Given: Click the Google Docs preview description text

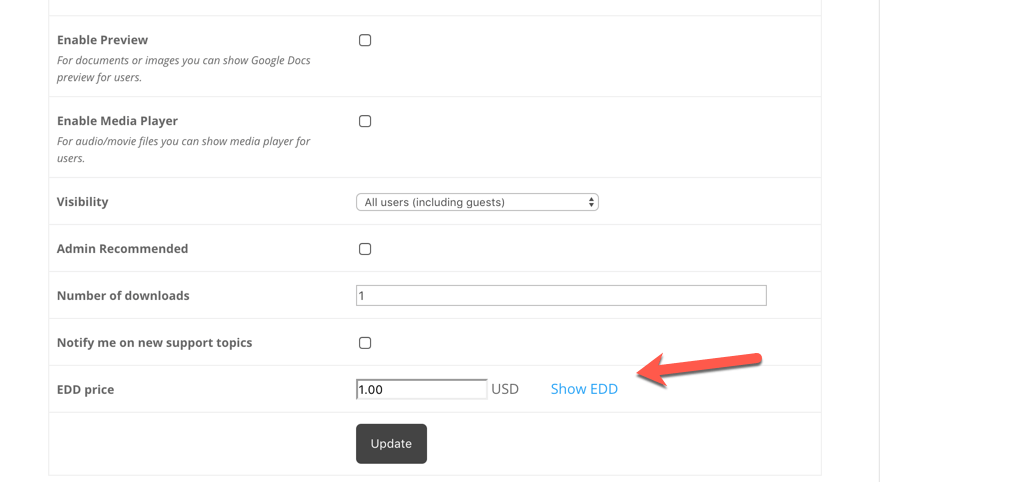Looking at the screenshot, I should 183,69.
